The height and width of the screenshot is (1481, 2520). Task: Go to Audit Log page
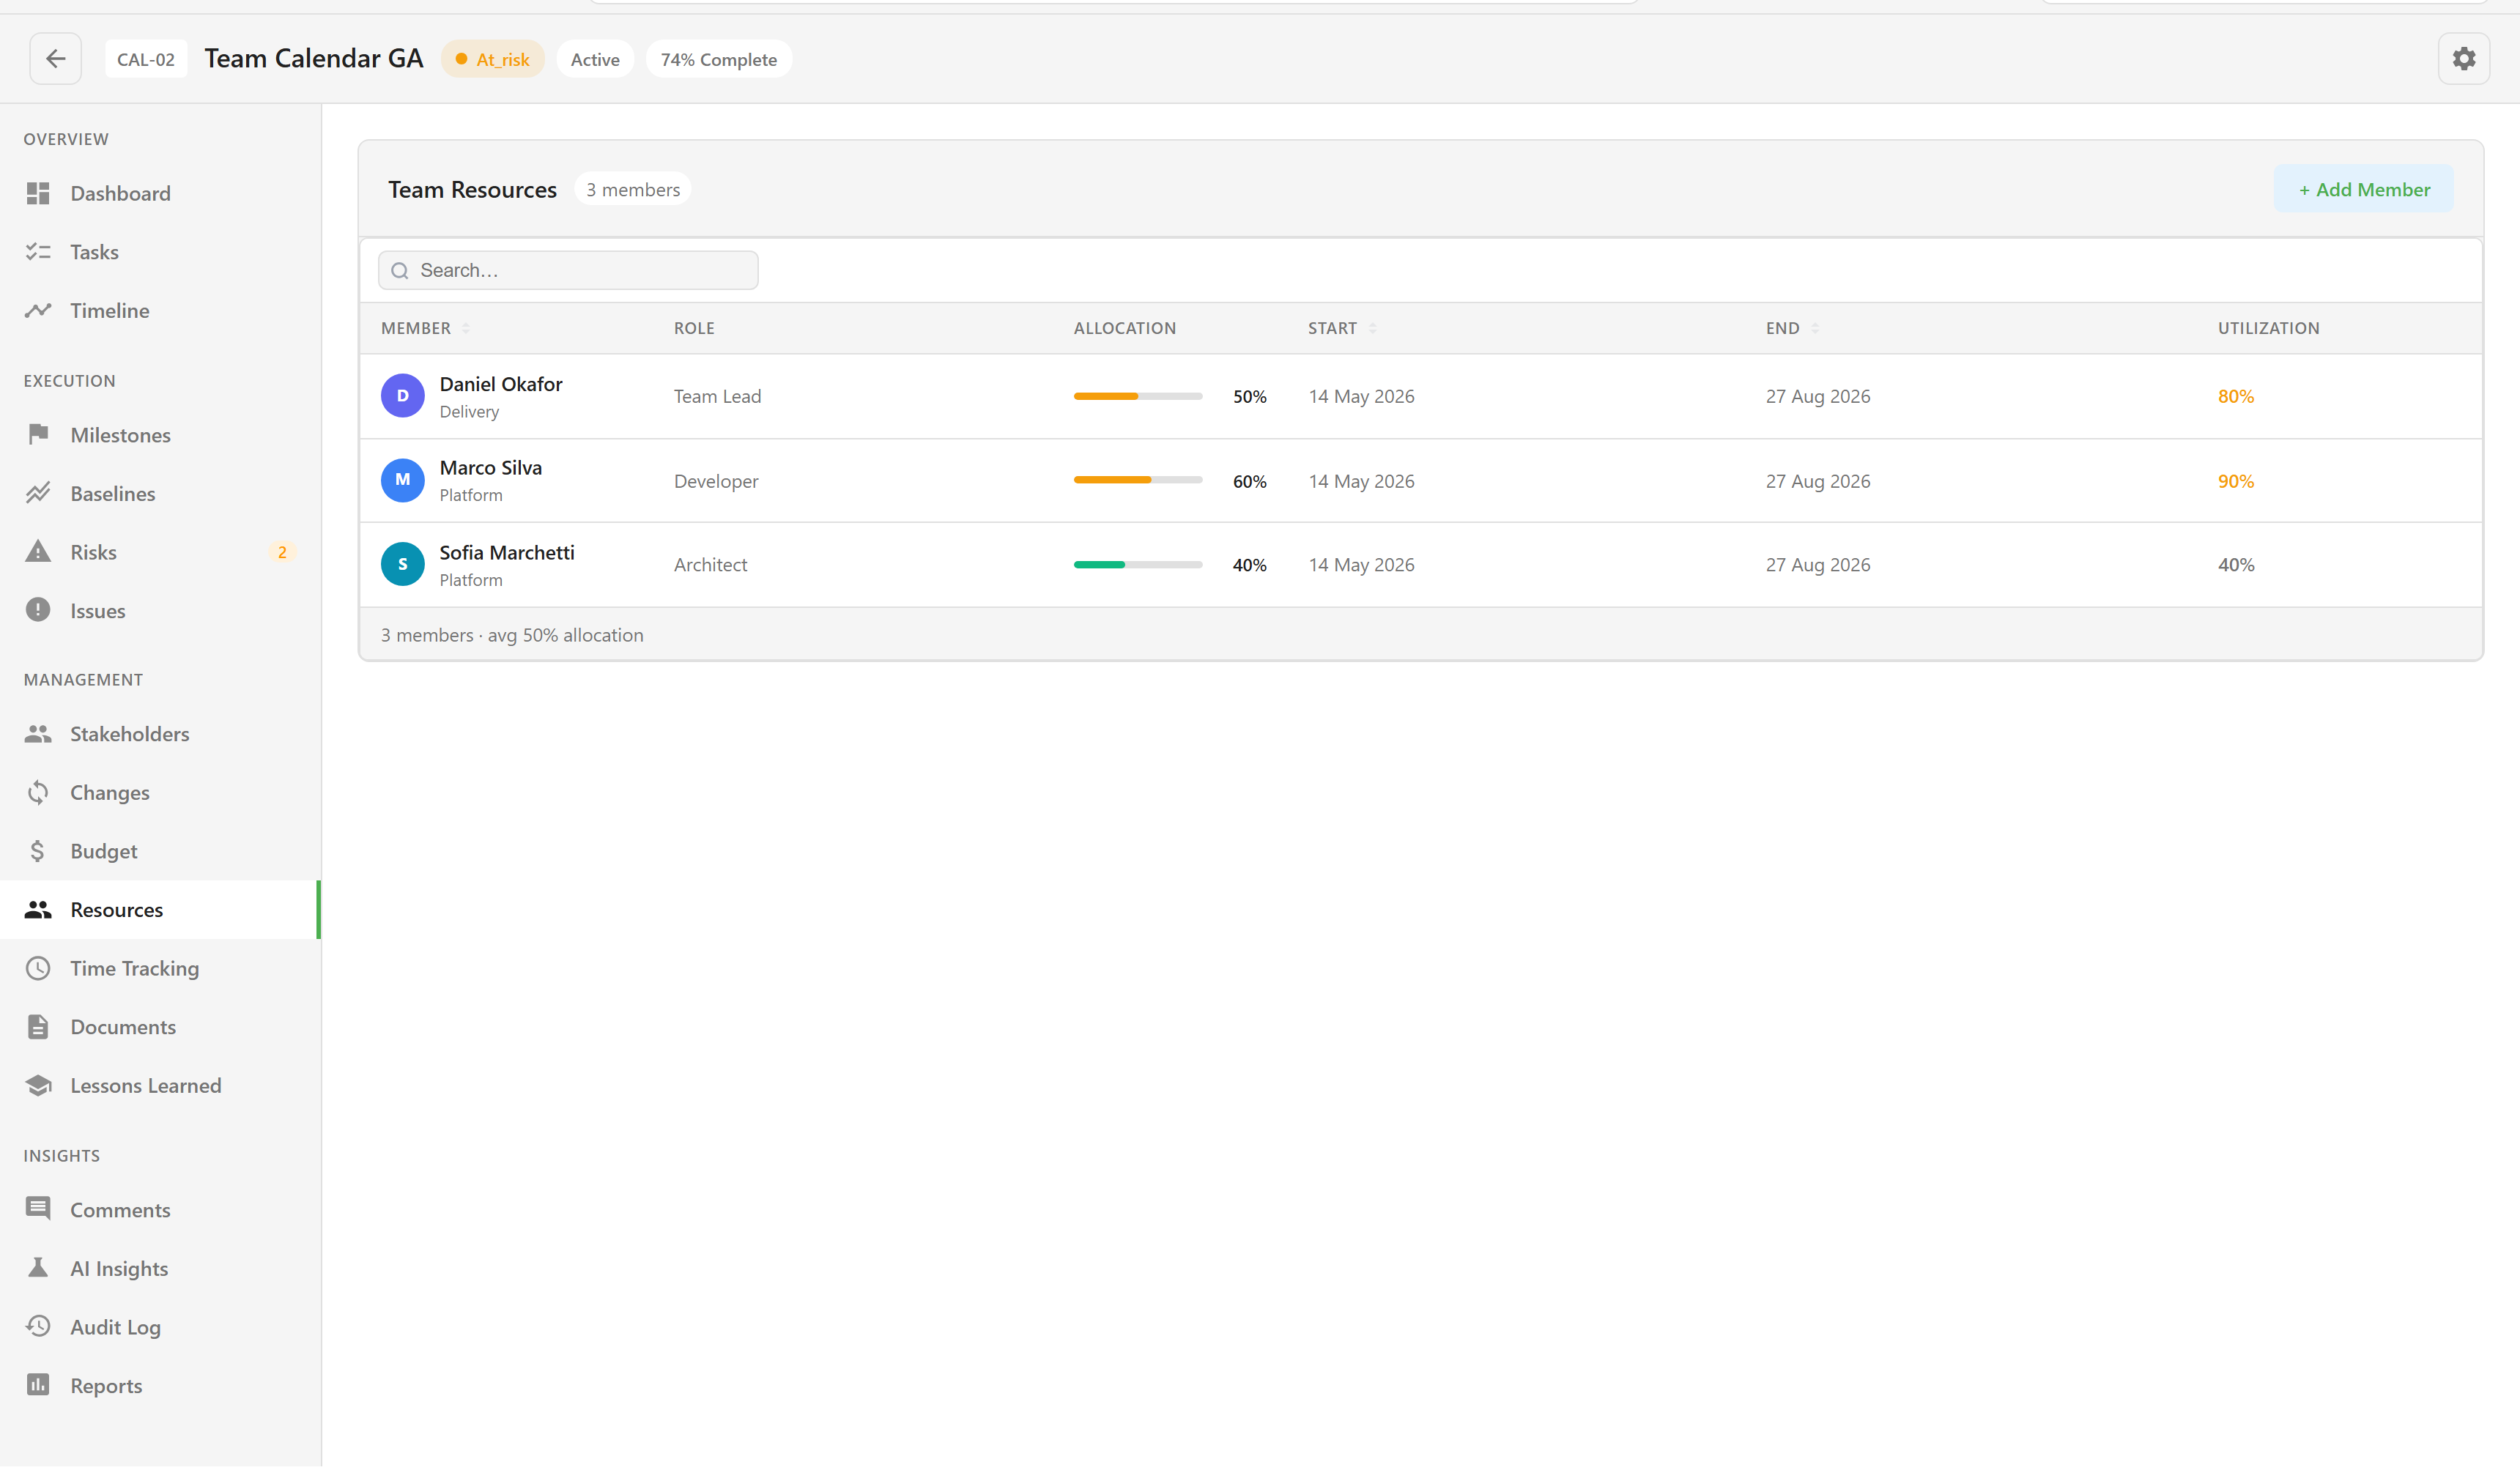pyautogui.click(x=160, y=1328)
